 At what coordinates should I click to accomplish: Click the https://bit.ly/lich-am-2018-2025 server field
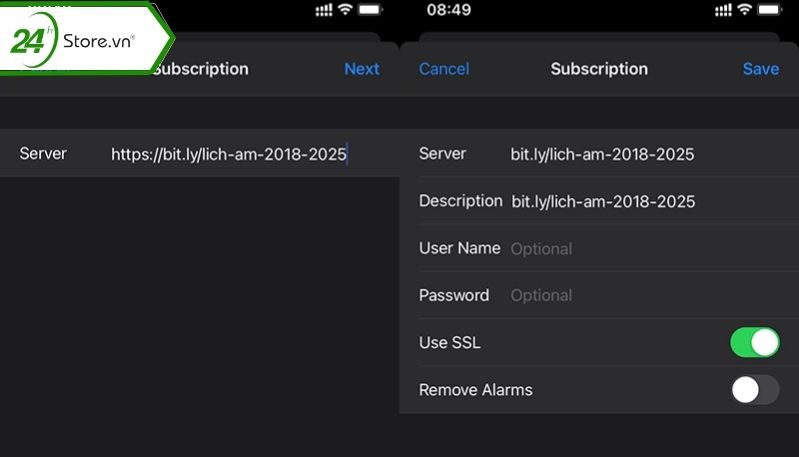click(x=229, y=154)
